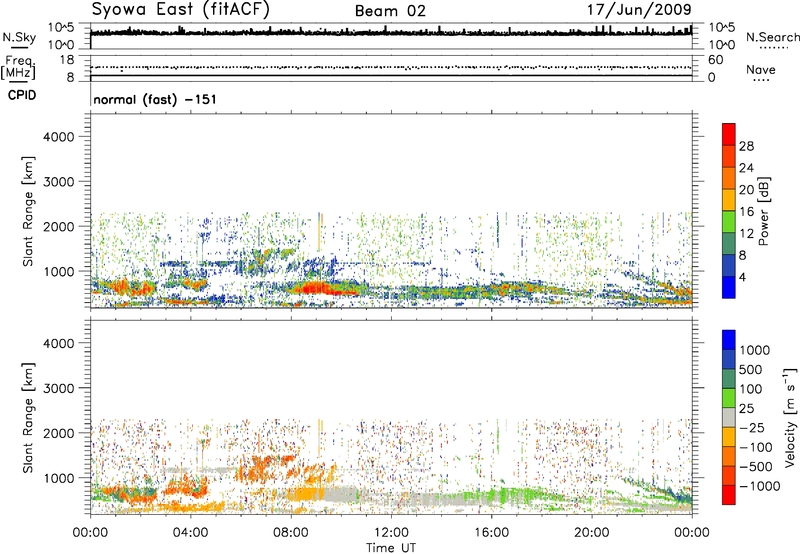Click the '20:00' time tick label

[591, 533]
